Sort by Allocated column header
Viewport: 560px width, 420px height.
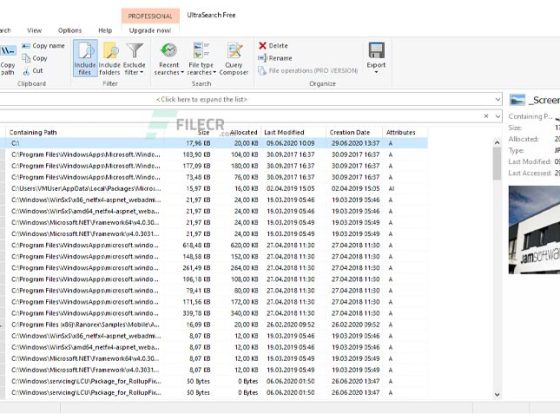pyautogui.click(x=237, y=132)
